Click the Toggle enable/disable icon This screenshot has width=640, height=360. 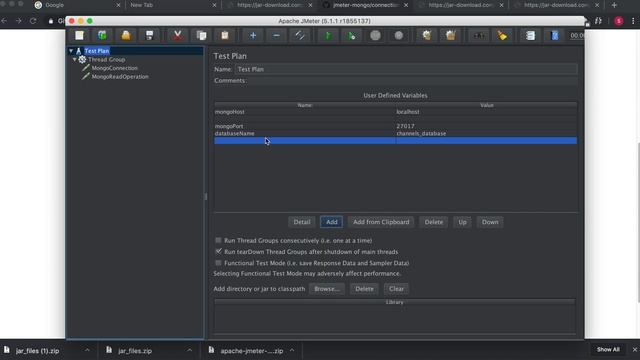[x=300, y=36]
